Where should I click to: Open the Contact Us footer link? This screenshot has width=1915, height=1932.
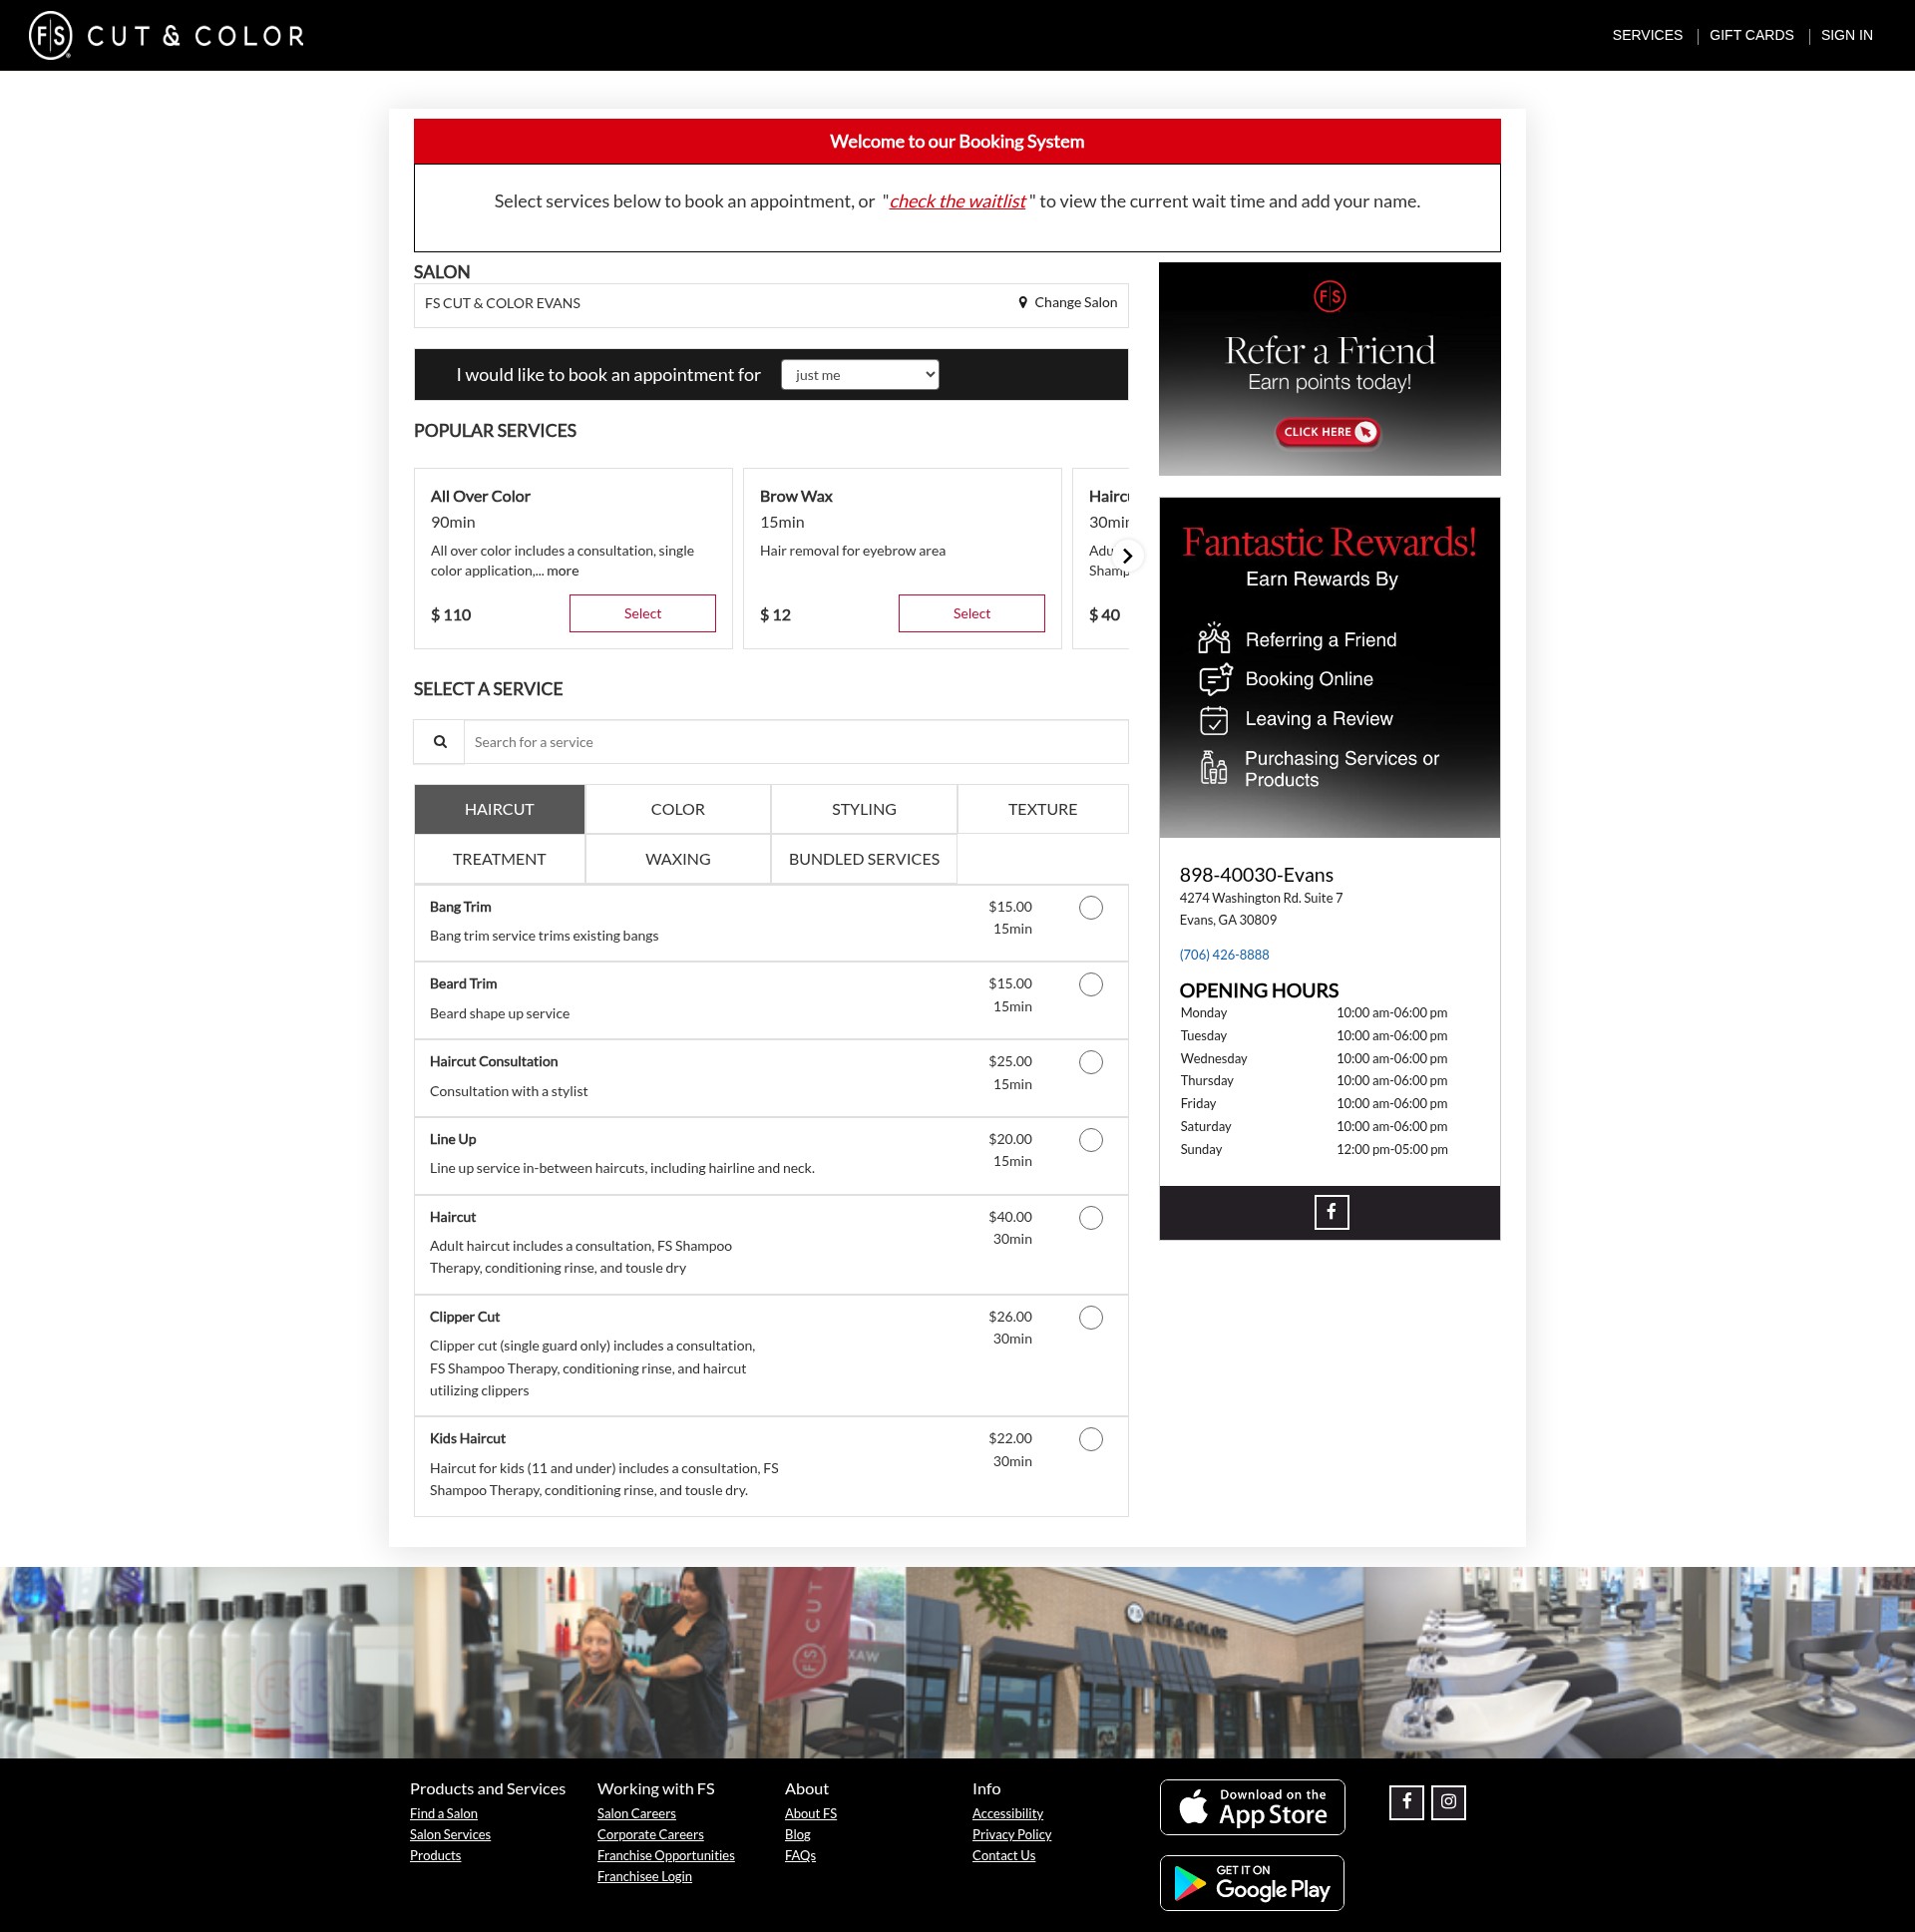(1003, 1855)
